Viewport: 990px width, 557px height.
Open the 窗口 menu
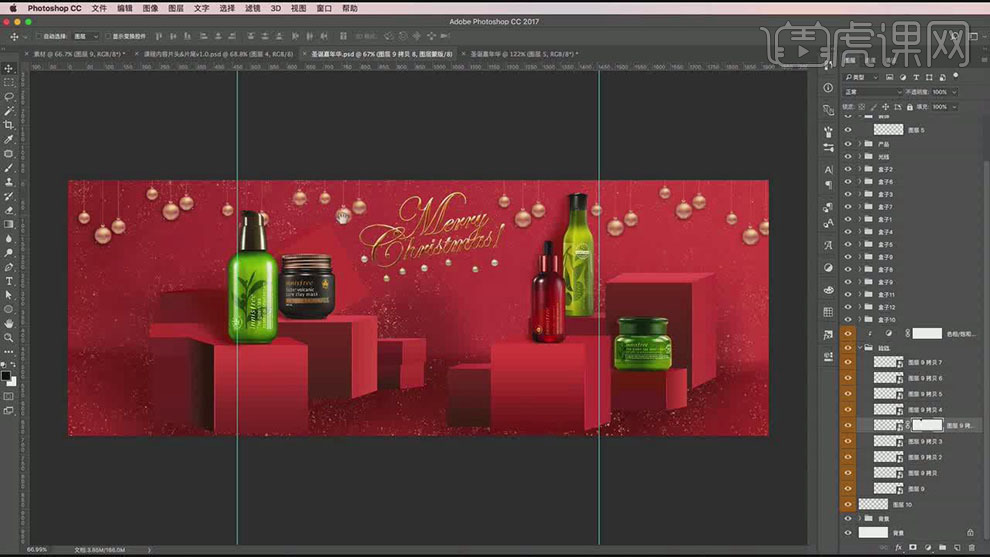(324, 8)
